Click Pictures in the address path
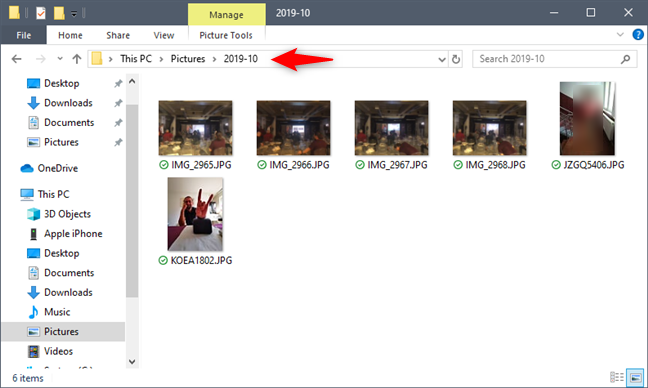The image size is (648, 388). click(x=188, y=59)
